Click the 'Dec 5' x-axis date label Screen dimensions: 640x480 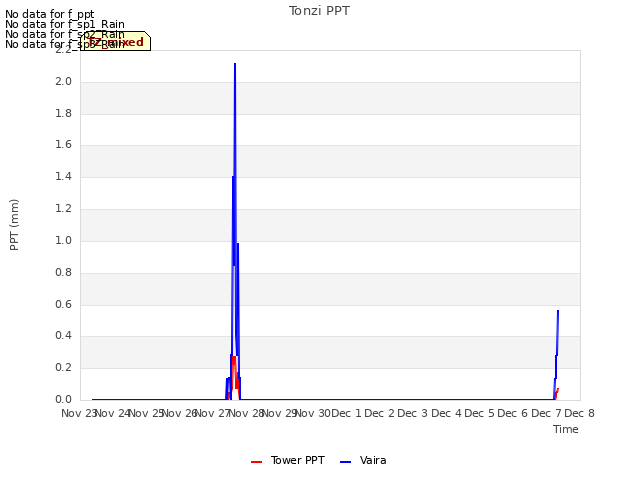pos(480,413)
